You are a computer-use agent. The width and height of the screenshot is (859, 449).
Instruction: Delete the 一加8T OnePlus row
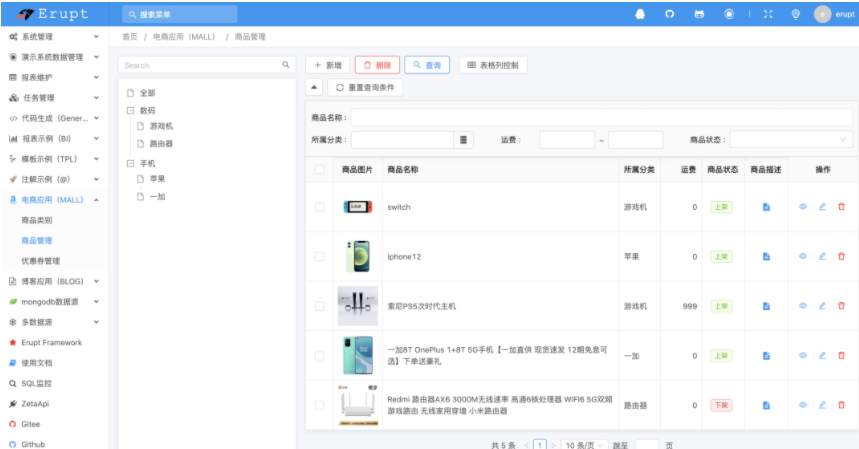(841, 355)
